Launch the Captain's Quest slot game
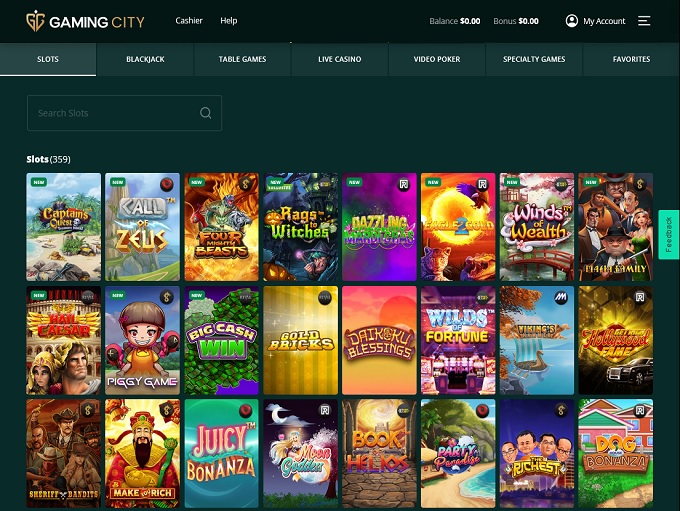The width and height of the screenshot is (680, 511). (64, 227)
